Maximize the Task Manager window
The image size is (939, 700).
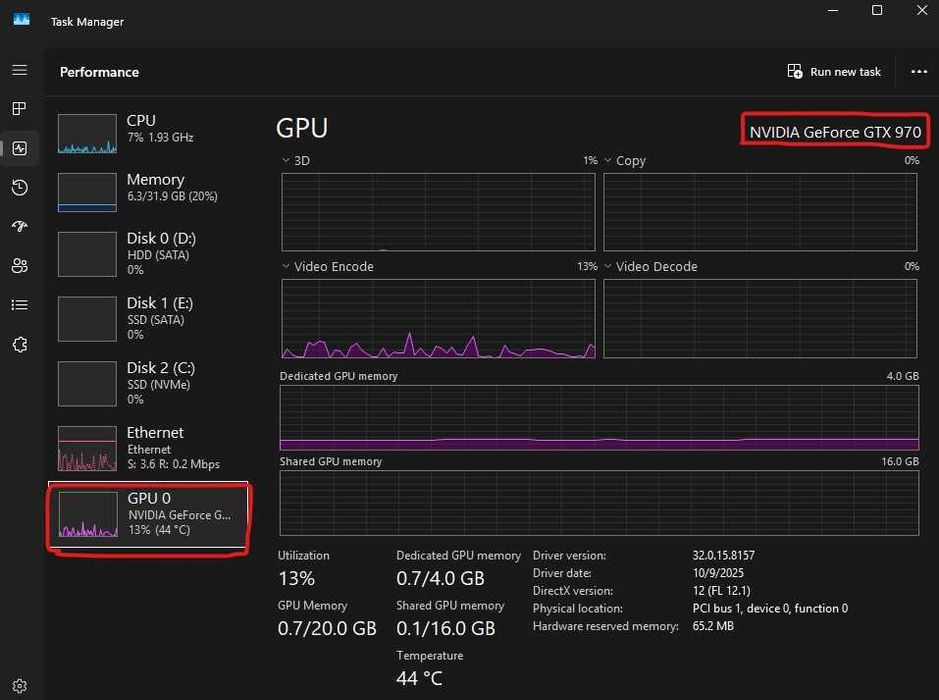tap(877, 10)
